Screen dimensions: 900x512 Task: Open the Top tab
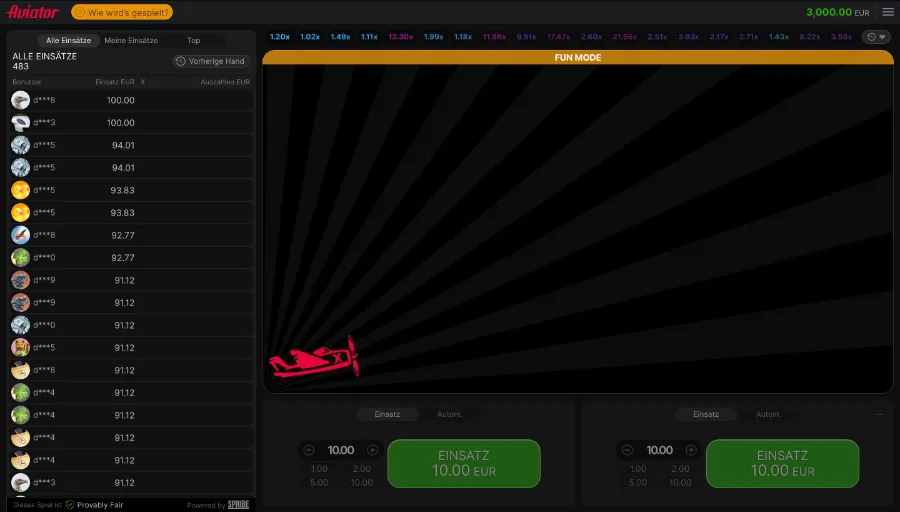(x=193, y=40)
